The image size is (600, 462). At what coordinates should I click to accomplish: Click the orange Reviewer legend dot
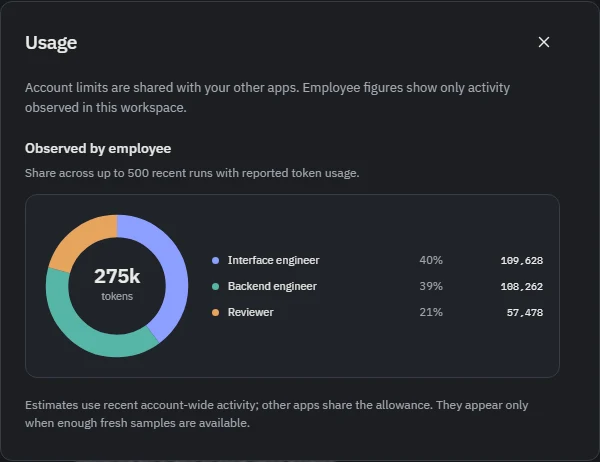coord(215,312)
